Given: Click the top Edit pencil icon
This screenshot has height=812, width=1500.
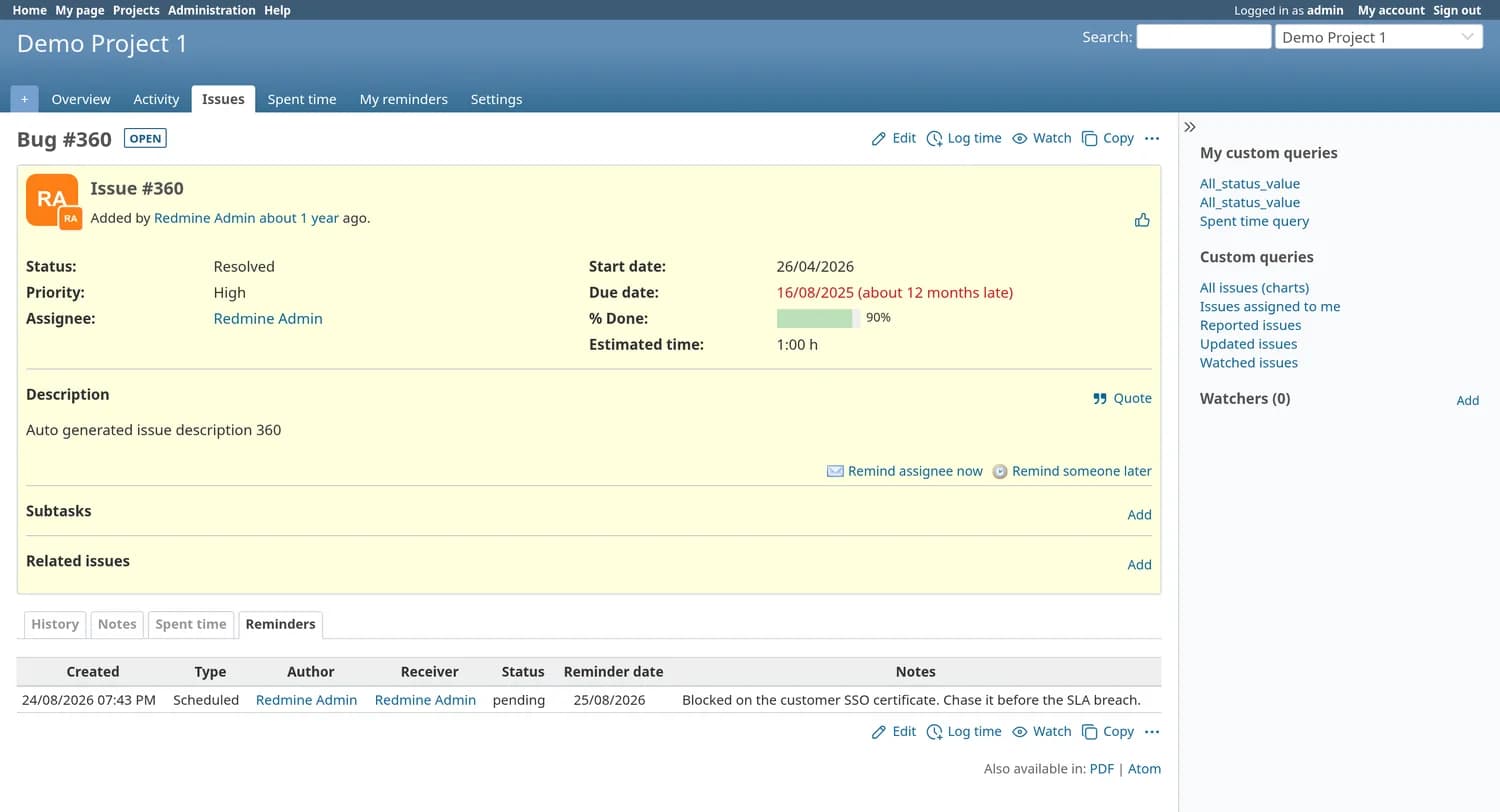Looking at the screenshot, I should [879, 139].
